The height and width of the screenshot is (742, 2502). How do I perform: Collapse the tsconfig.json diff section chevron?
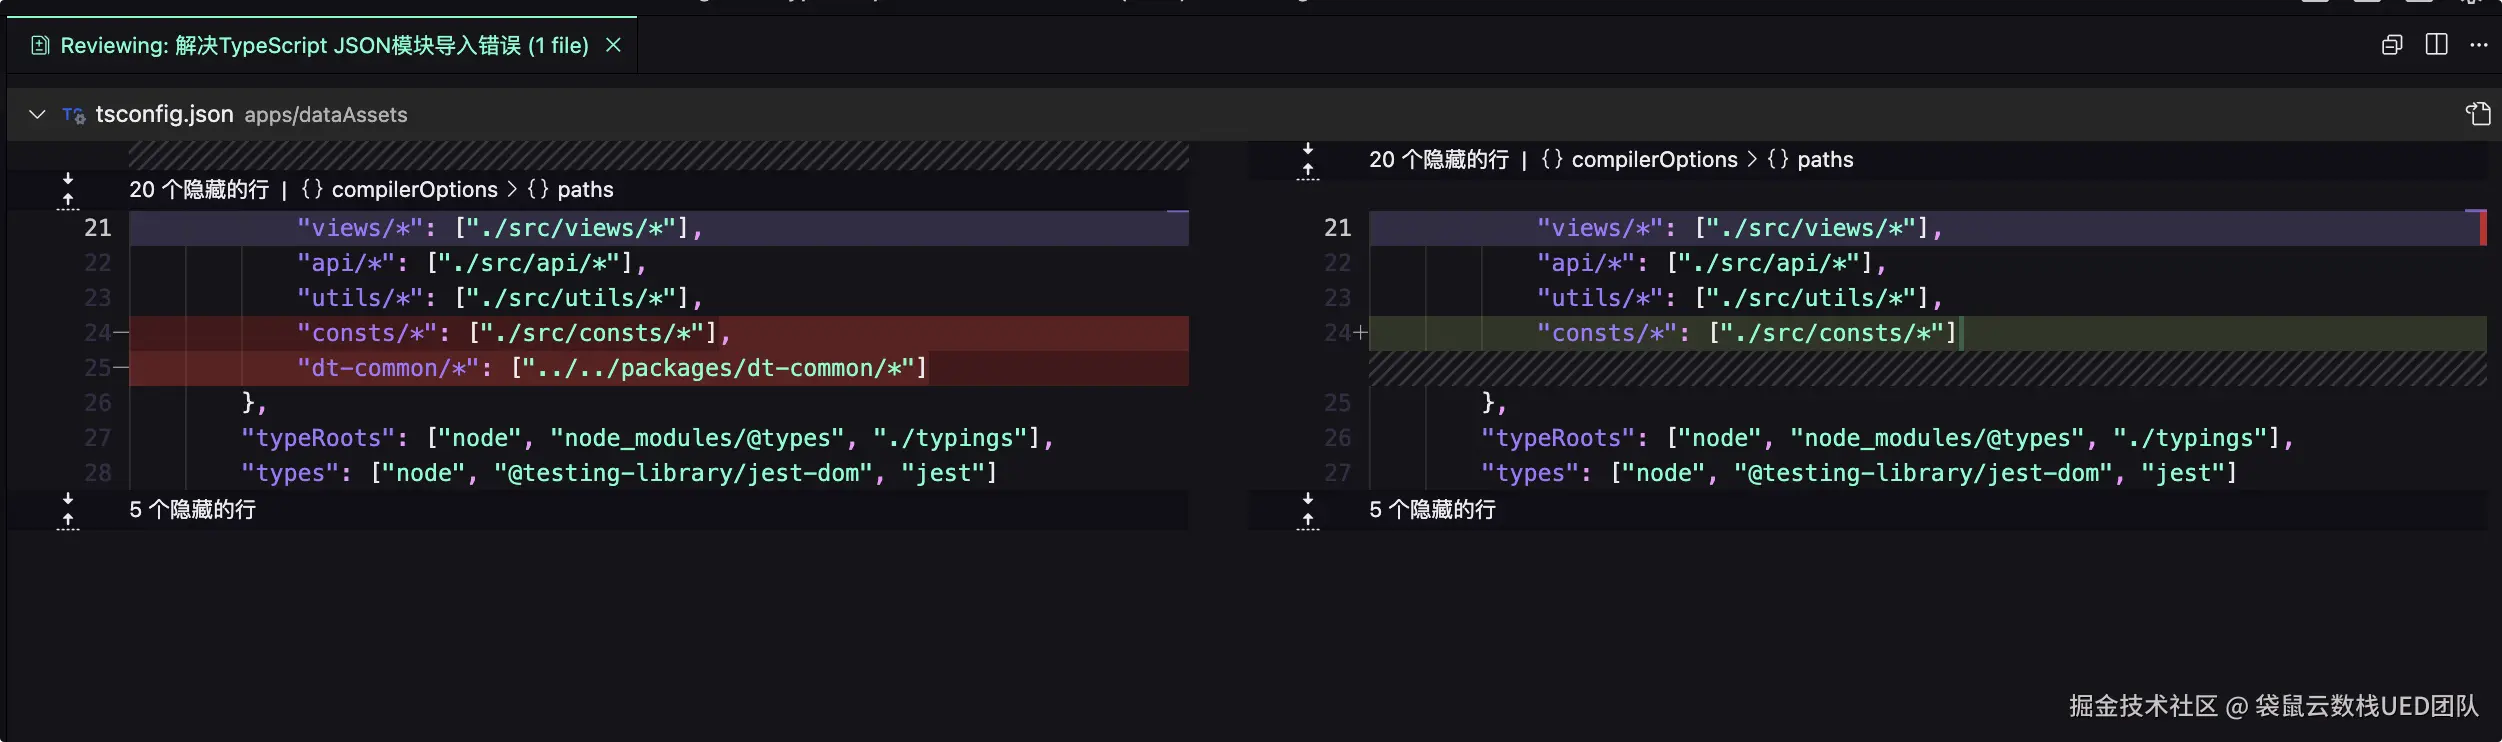pos(37,114)
